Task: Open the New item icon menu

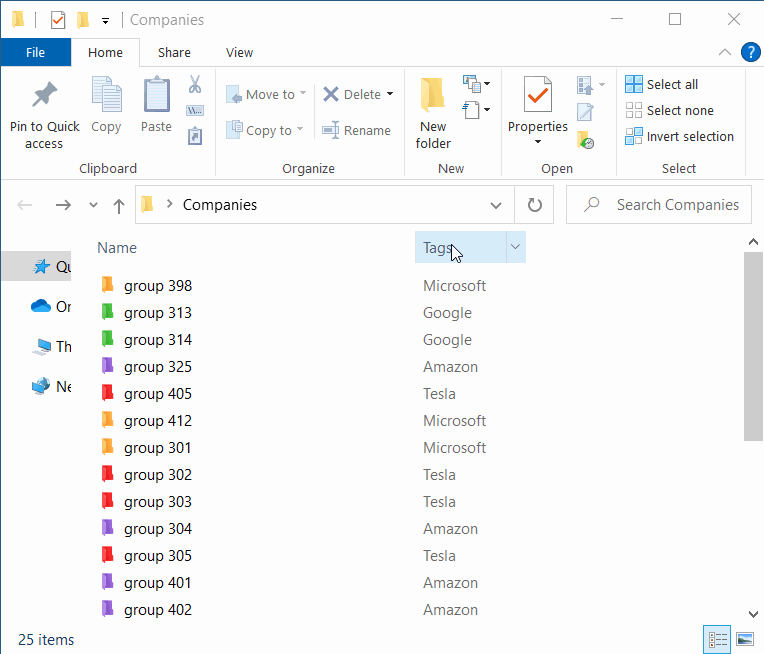Action: coord(476,84)
